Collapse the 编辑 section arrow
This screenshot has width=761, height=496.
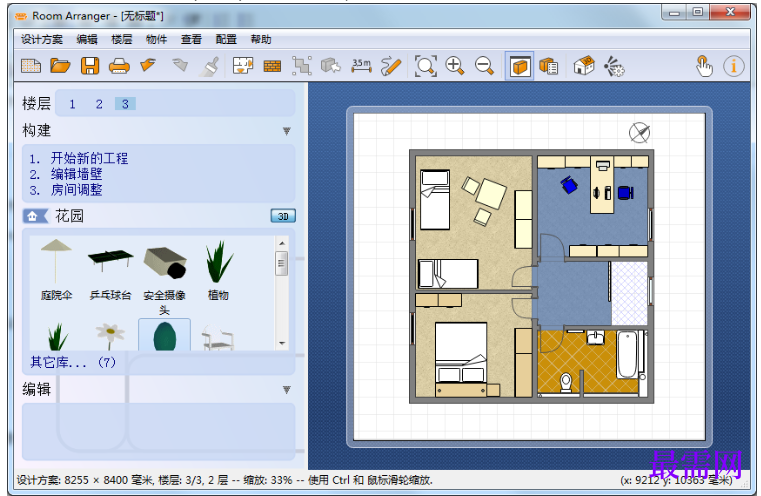[x=287, y=389]
